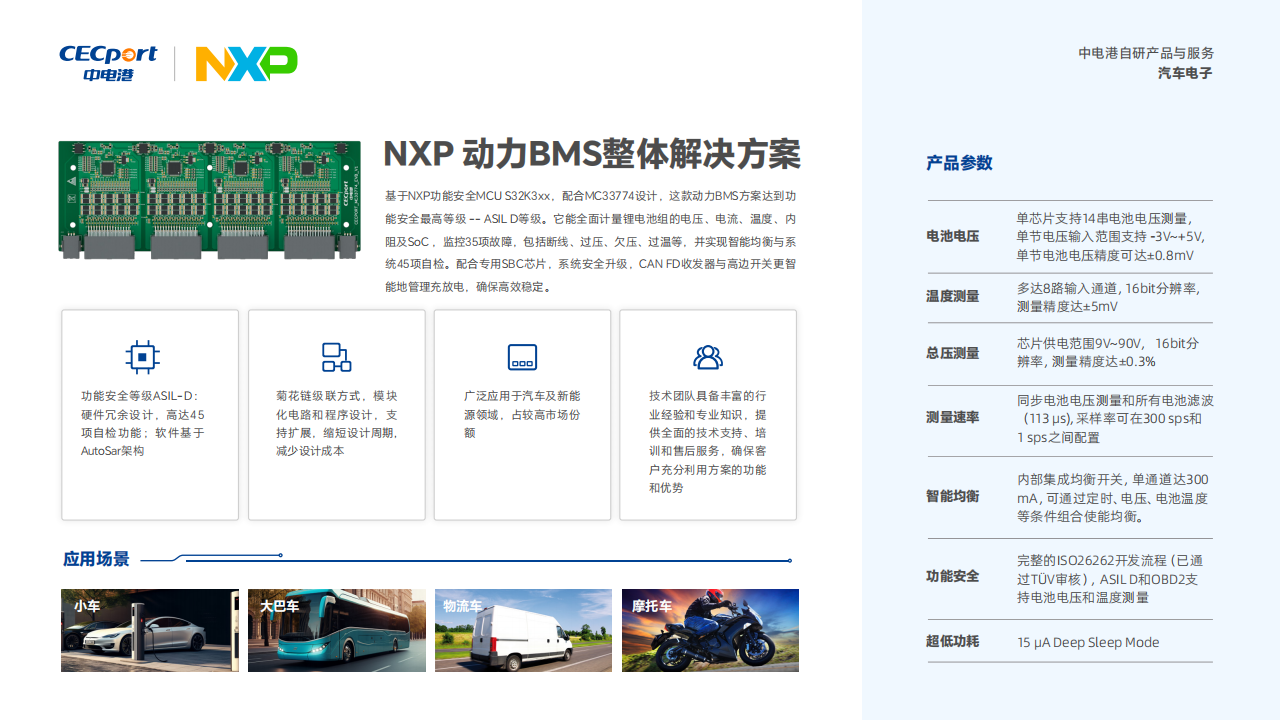This screenshot has height=720, width=1280.
Task: Click the chip icon above ASIL-D card
Action: click(143, 357)
